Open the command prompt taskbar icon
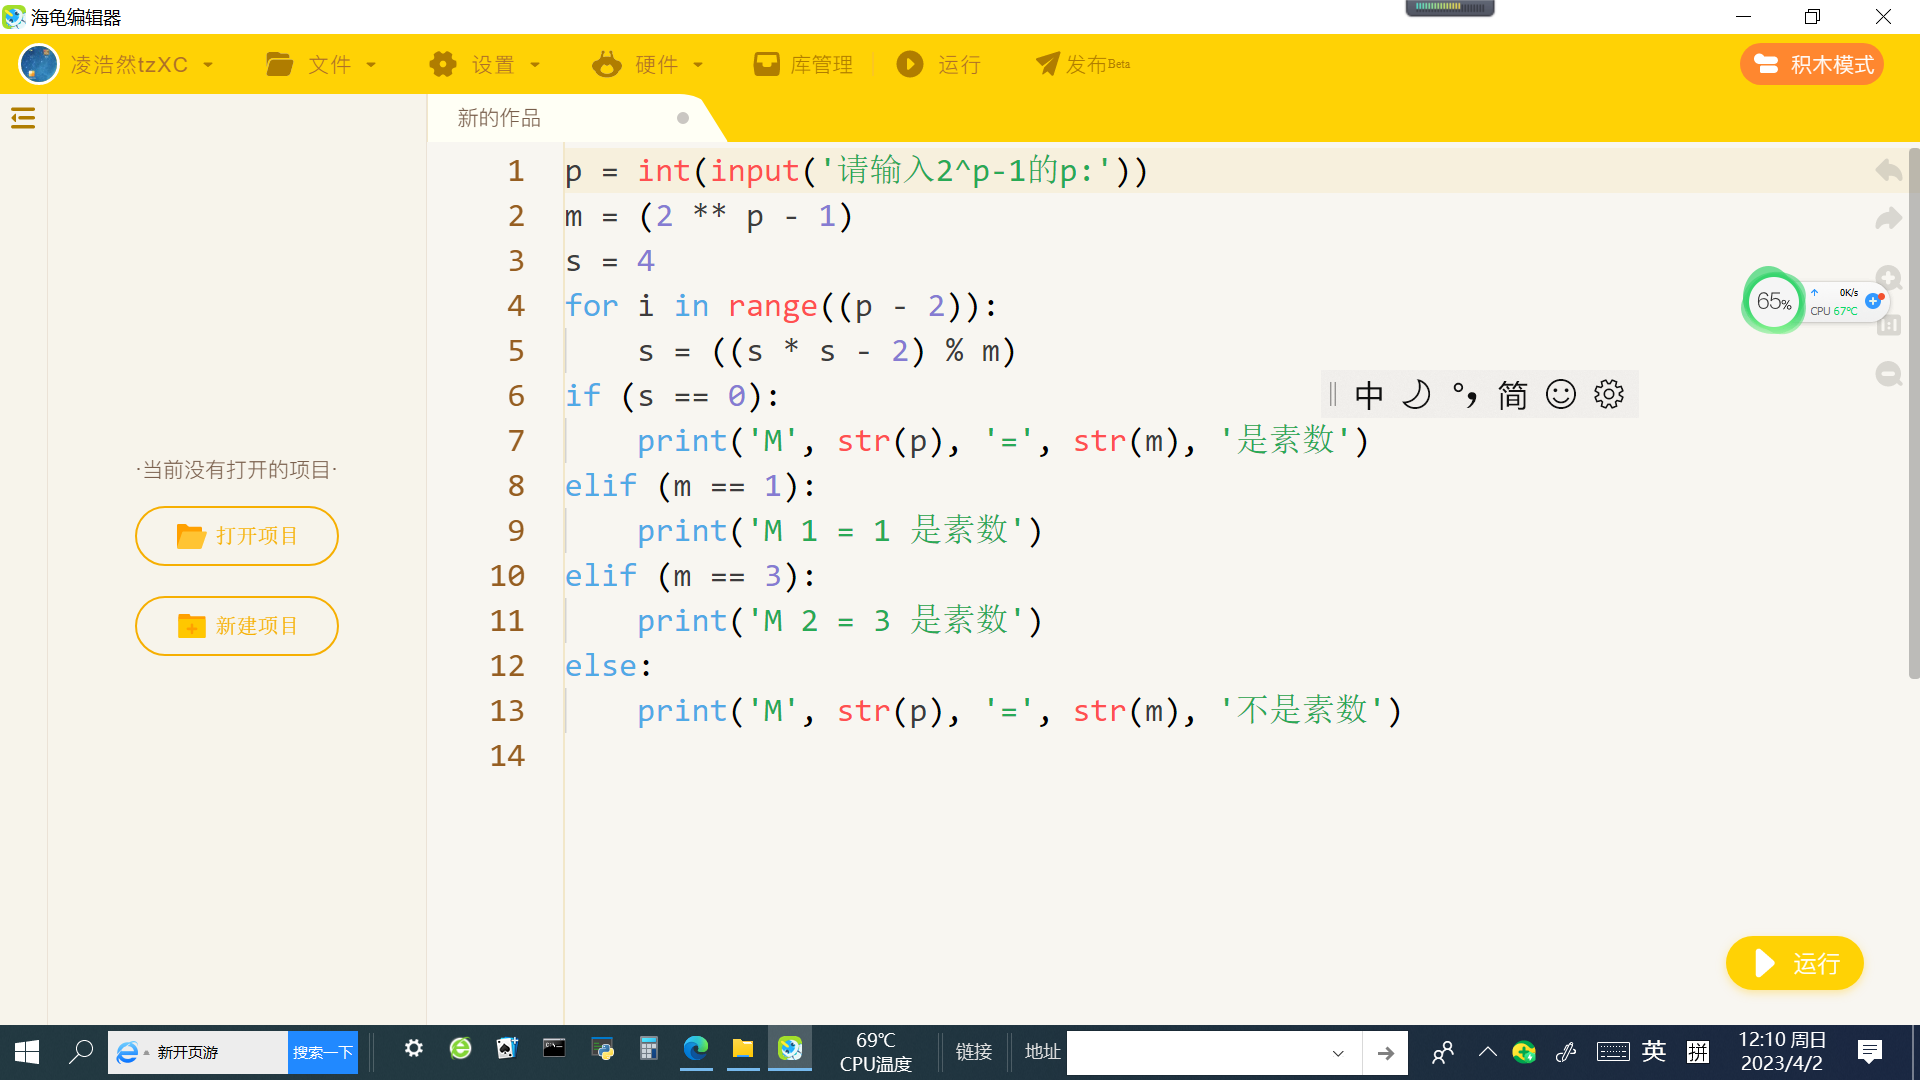This screenshot has height=1080, width=1920. pyautogui.click(x=554, y=1048)
